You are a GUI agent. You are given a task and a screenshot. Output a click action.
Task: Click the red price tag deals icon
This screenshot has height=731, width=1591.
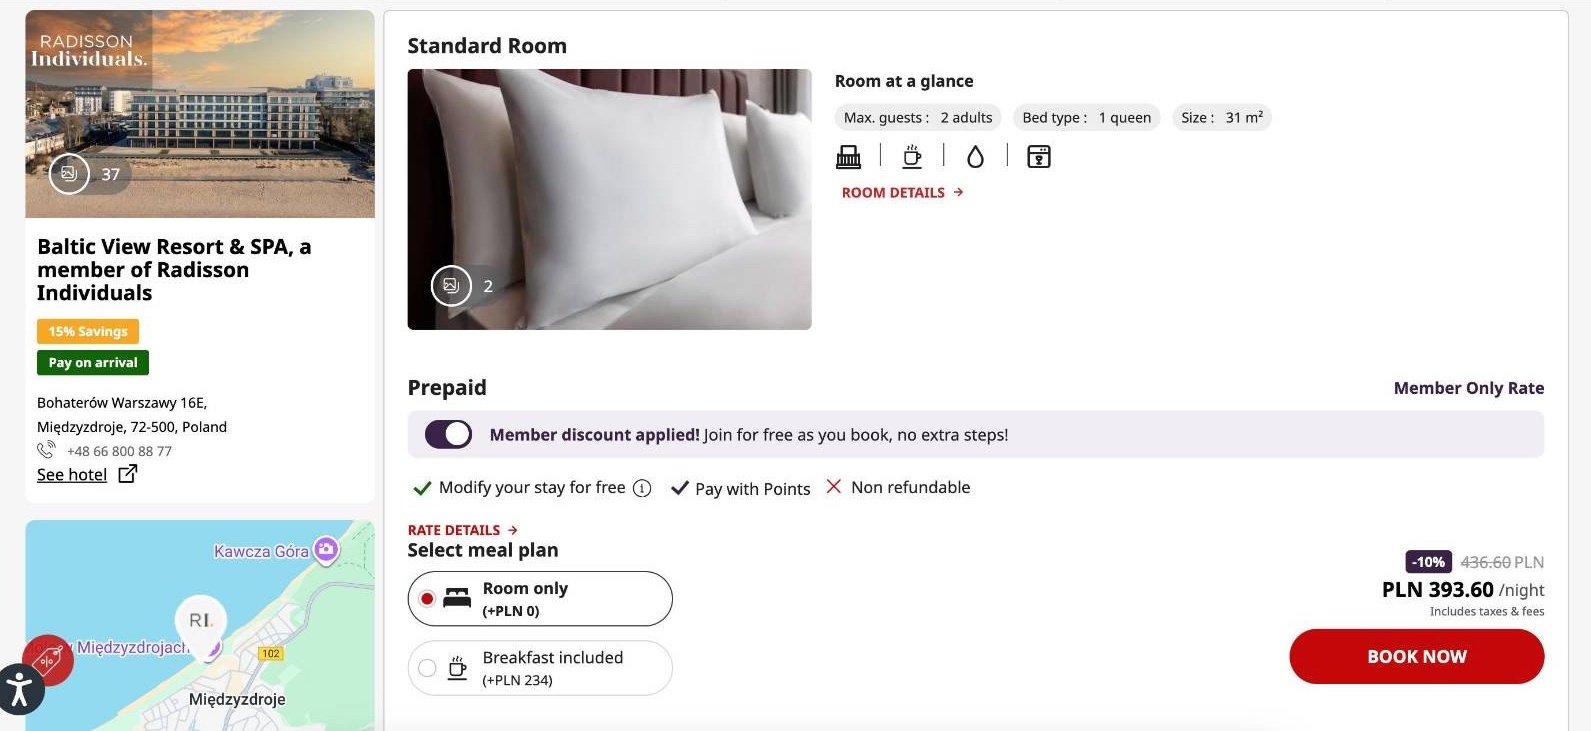click(x=48, y=659)
